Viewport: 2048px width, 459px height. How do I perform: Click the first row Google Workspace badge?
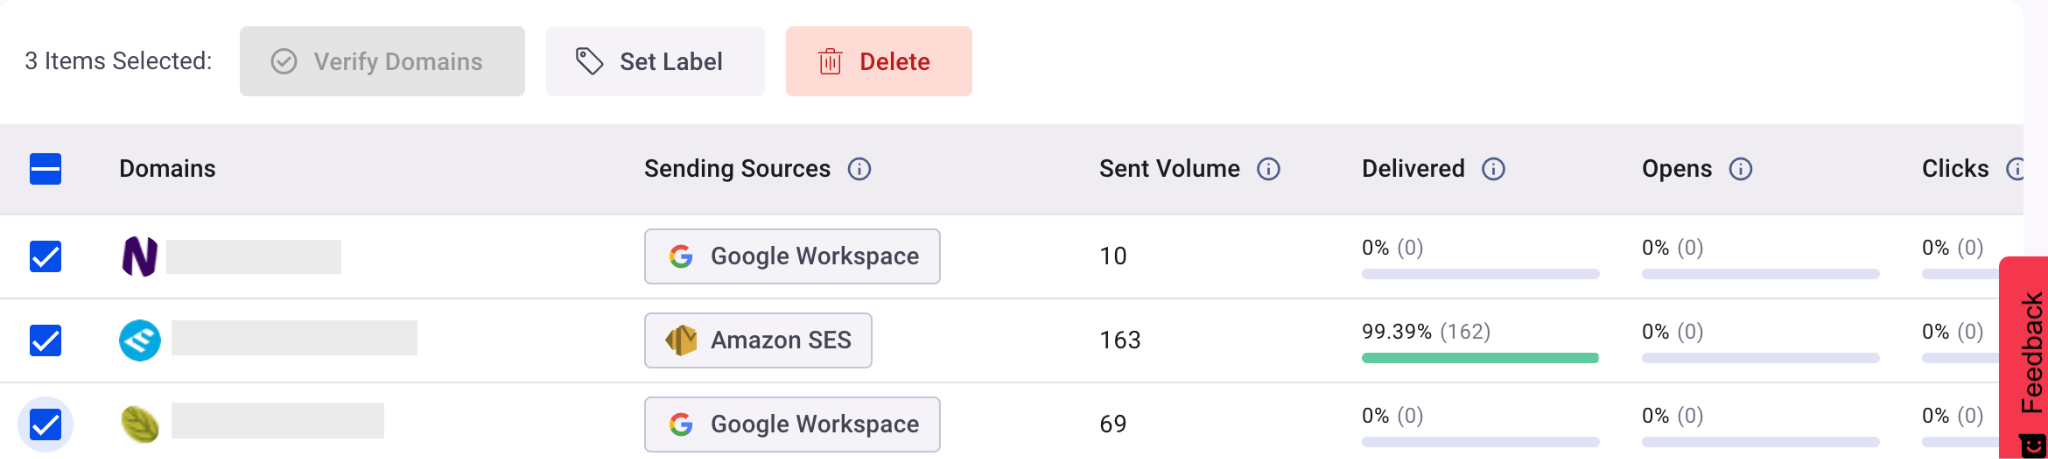tap(792, 257)
